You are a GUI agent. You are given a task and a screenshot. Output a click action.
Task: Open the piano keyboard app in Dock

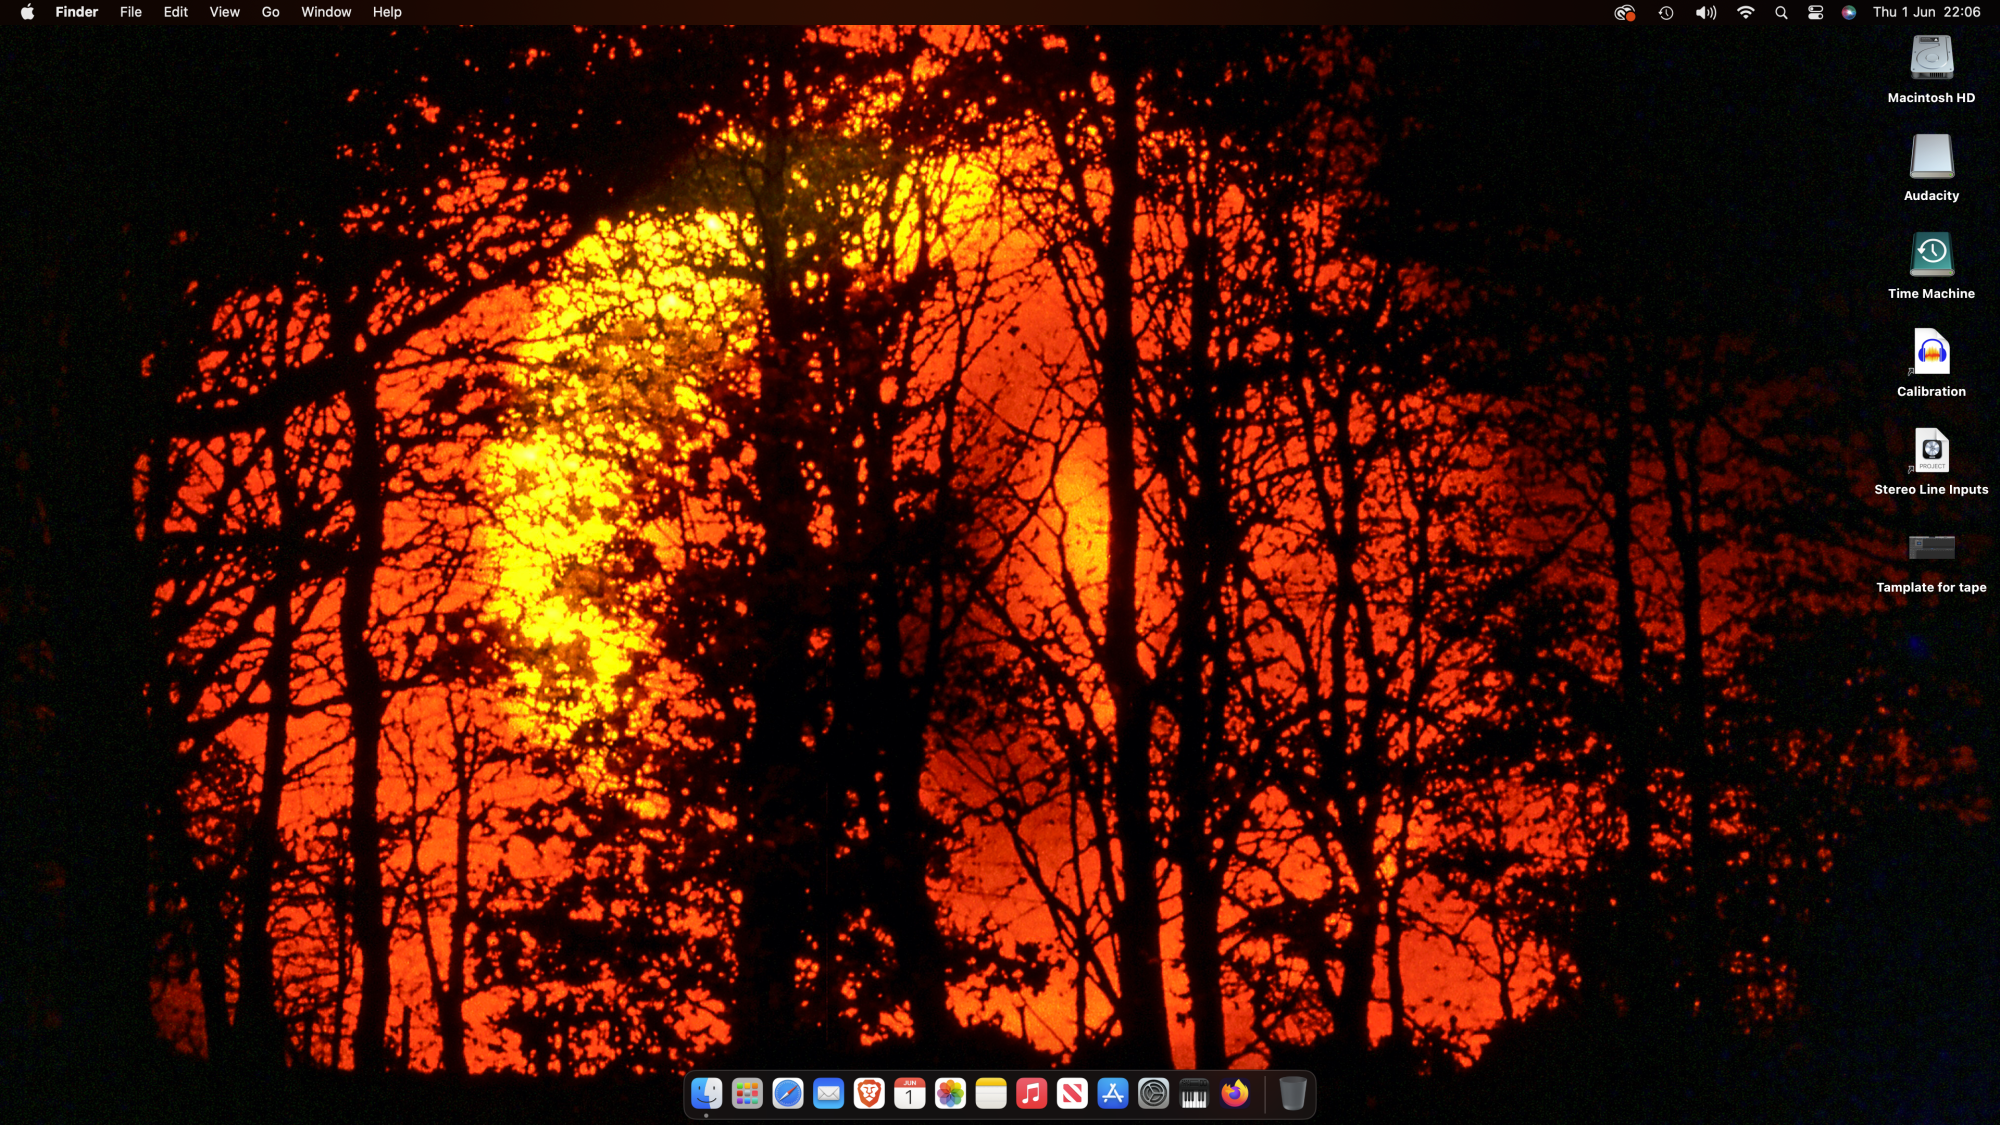point(1194,1094)
